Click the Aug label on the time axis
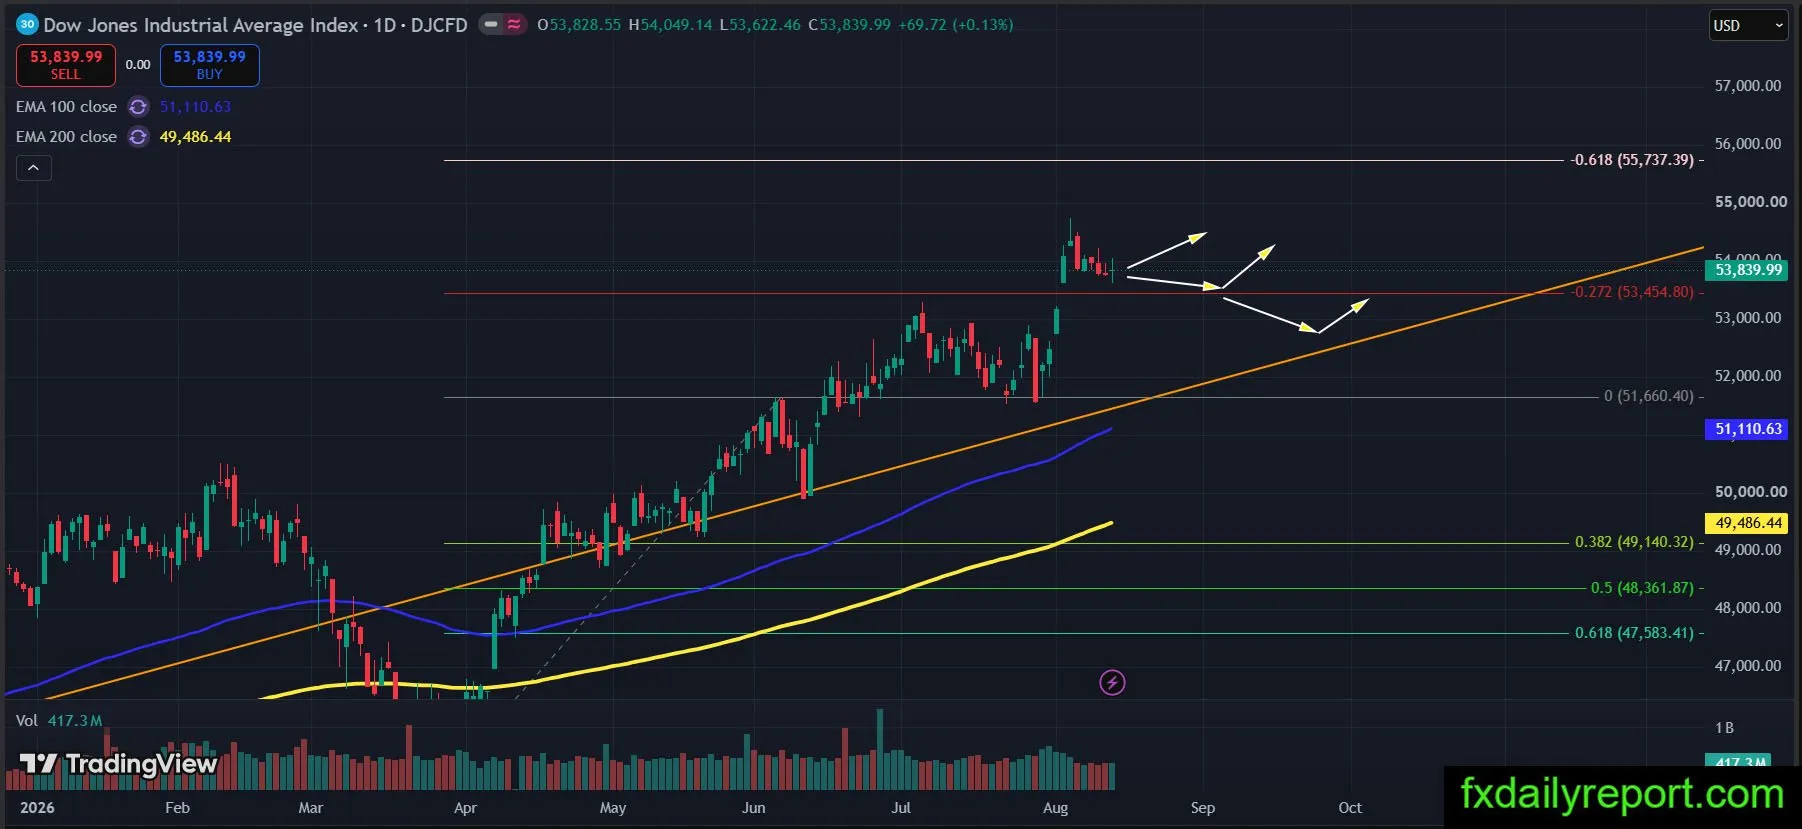 tap(1055, 808)
